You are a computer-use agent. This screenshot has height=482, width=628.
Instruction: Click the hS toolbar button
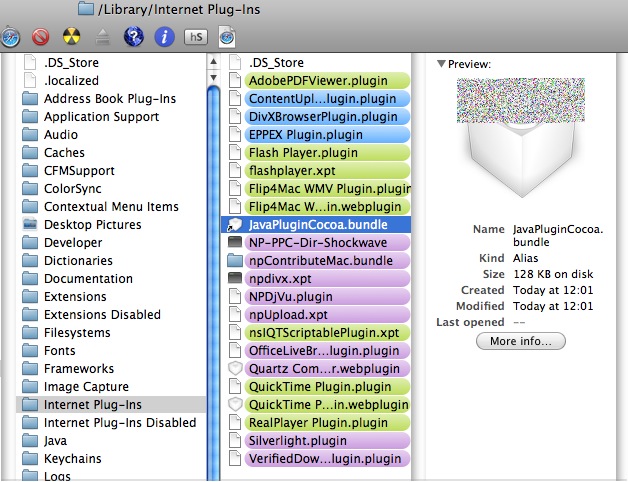click(x=196, y=37)
